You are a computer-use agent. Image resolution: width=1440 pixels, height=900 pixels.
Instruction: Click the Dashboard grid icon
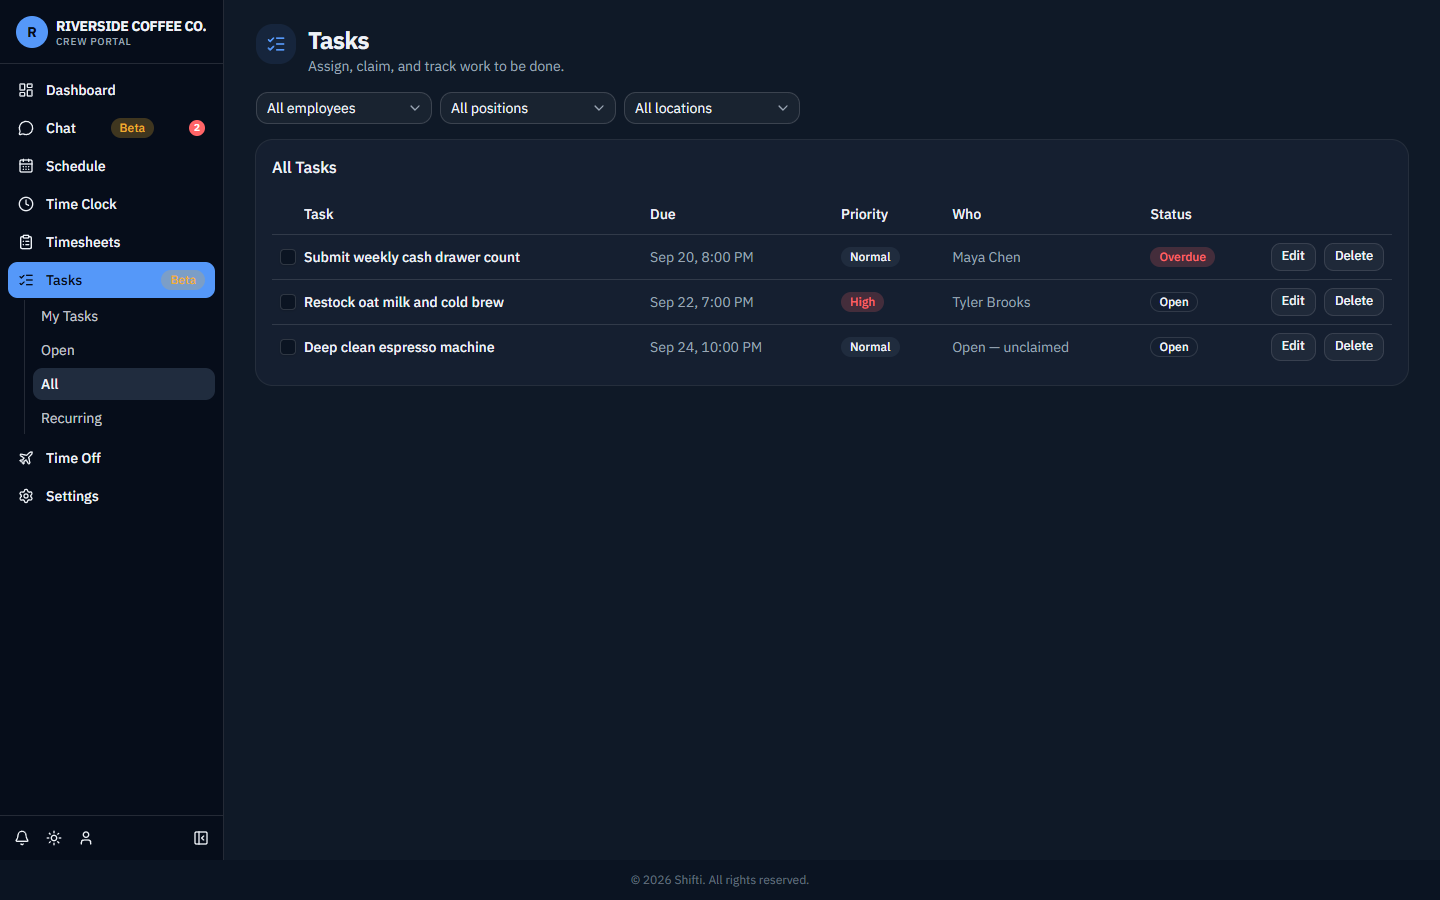(26, 90)
